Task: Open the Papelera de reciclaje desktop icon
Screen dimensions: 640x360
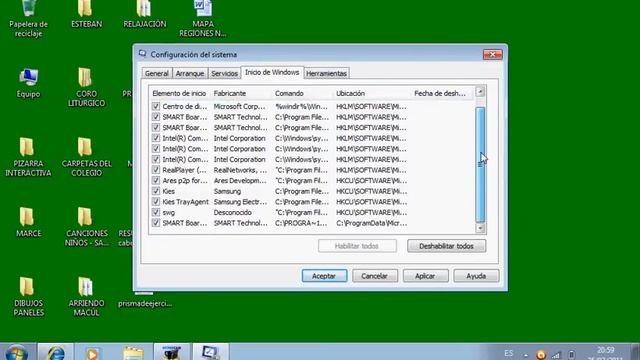Action: 28,18
